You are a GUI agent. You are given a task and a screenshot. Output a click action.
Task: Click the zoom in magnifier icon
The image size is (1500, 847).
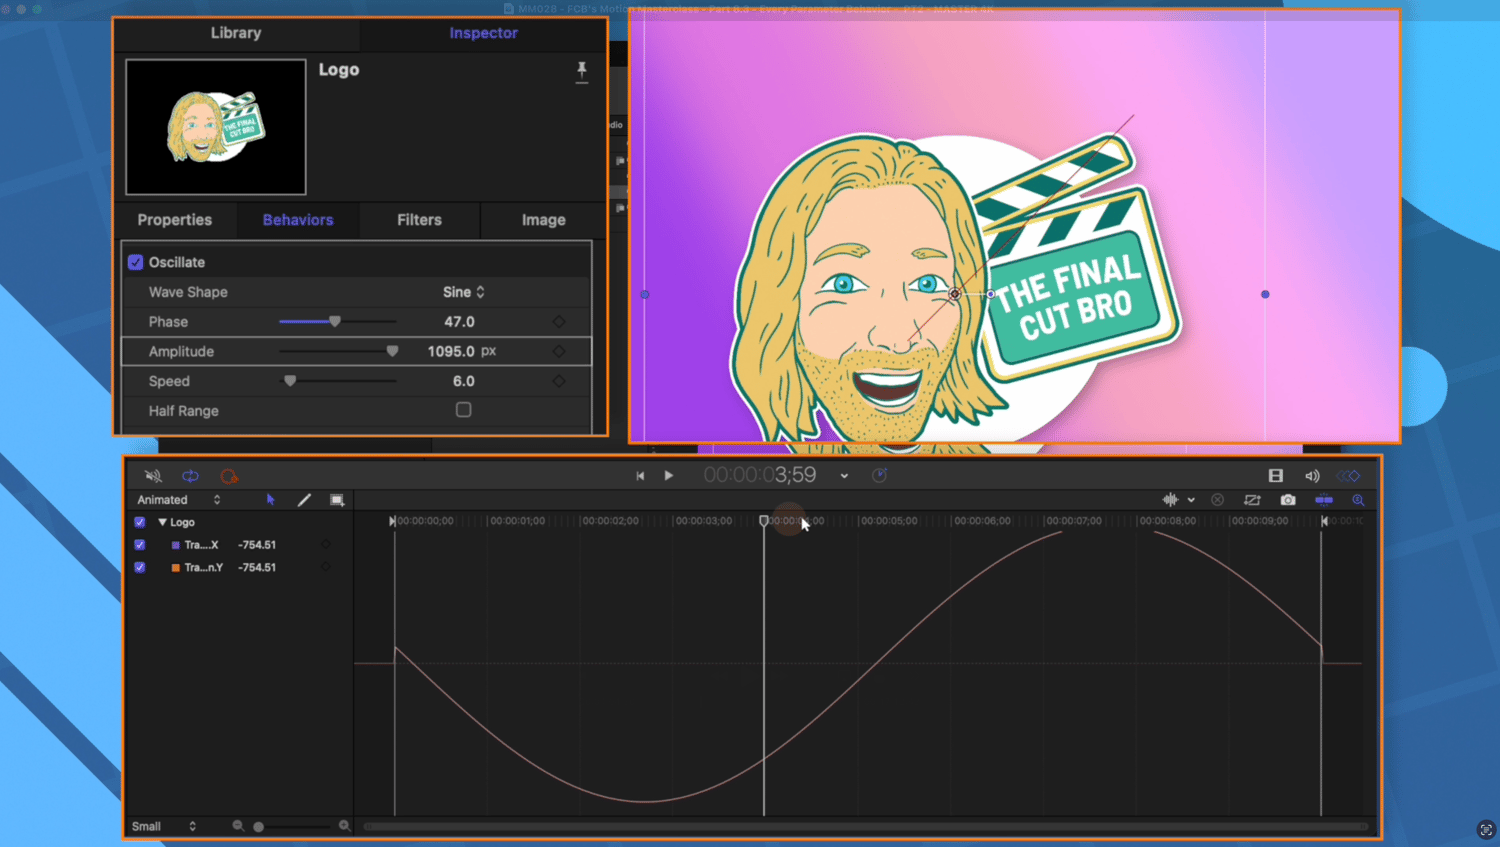pyautogui.click(x=345, y=826)
